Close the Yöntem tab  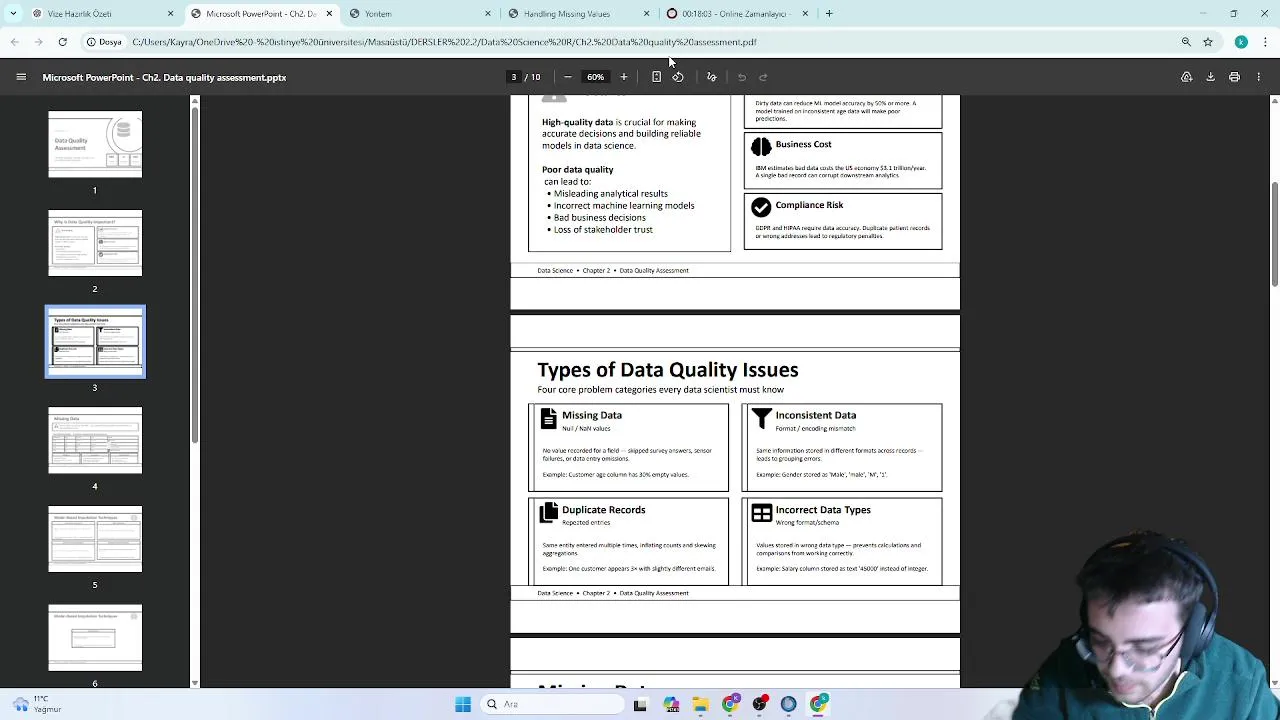point(488,14)
